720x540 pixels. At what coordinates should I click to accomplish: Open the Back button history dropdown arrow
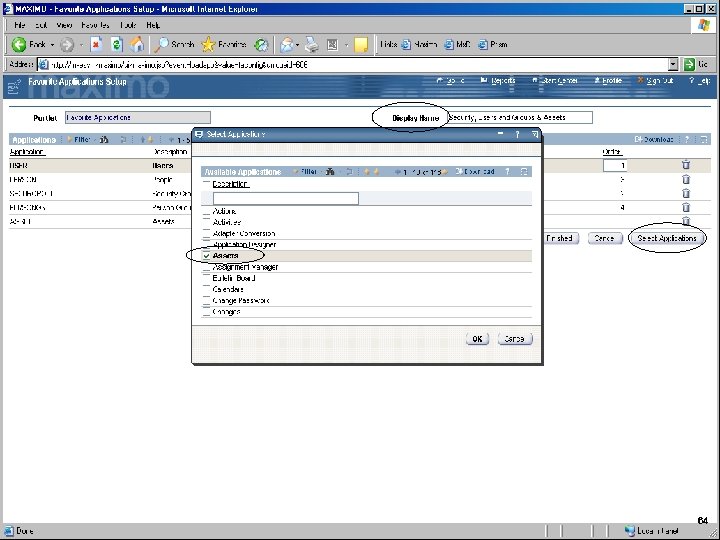[x=52, y=45]
